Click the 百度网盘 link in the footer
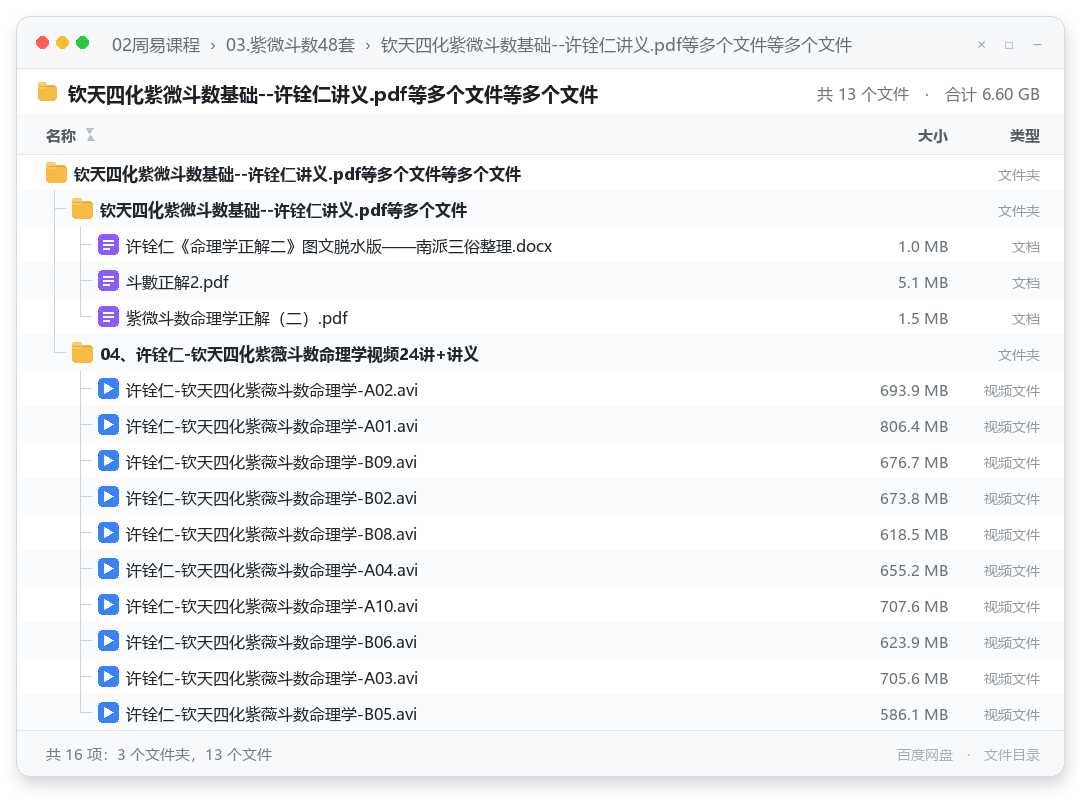 pyautogui.click(x=925, y=755)
